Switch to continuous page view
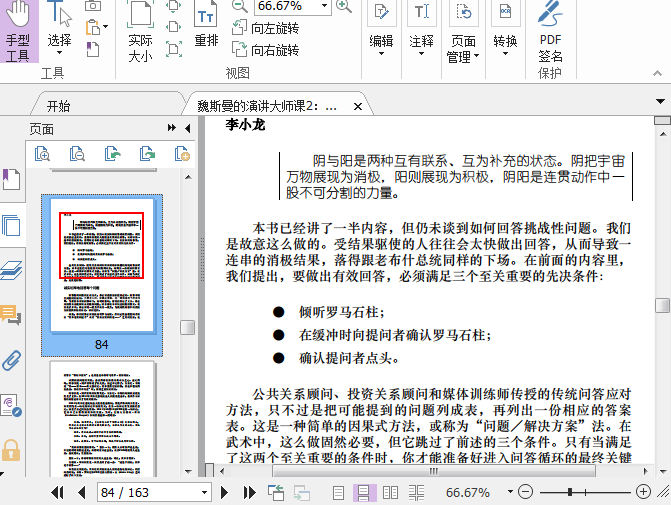This screenshot has width=671, height=505. tap(364, 493)
